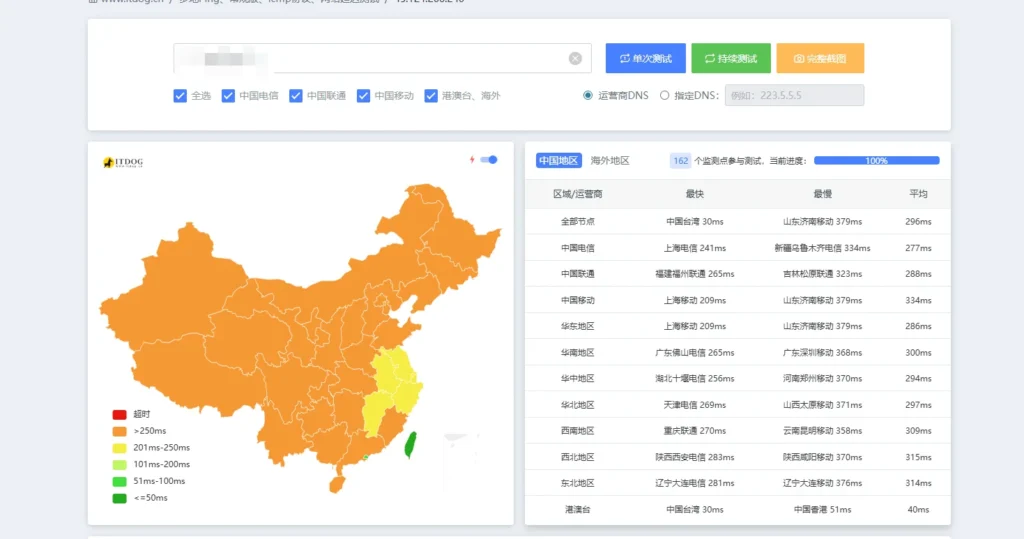Select the 运营商DNS radio option
This screenshot has width=1024, height=539.
coord(588,96)
